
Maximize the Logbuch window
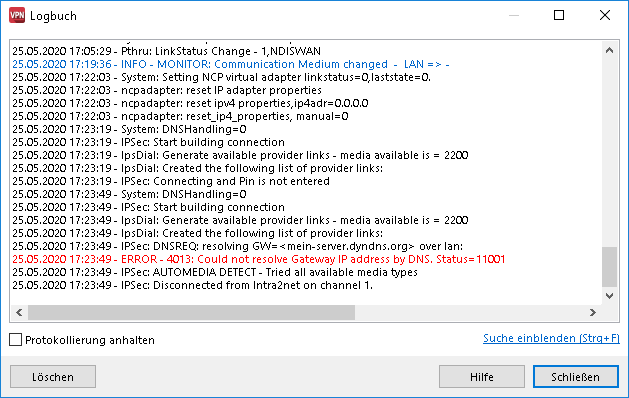[559, 15]
